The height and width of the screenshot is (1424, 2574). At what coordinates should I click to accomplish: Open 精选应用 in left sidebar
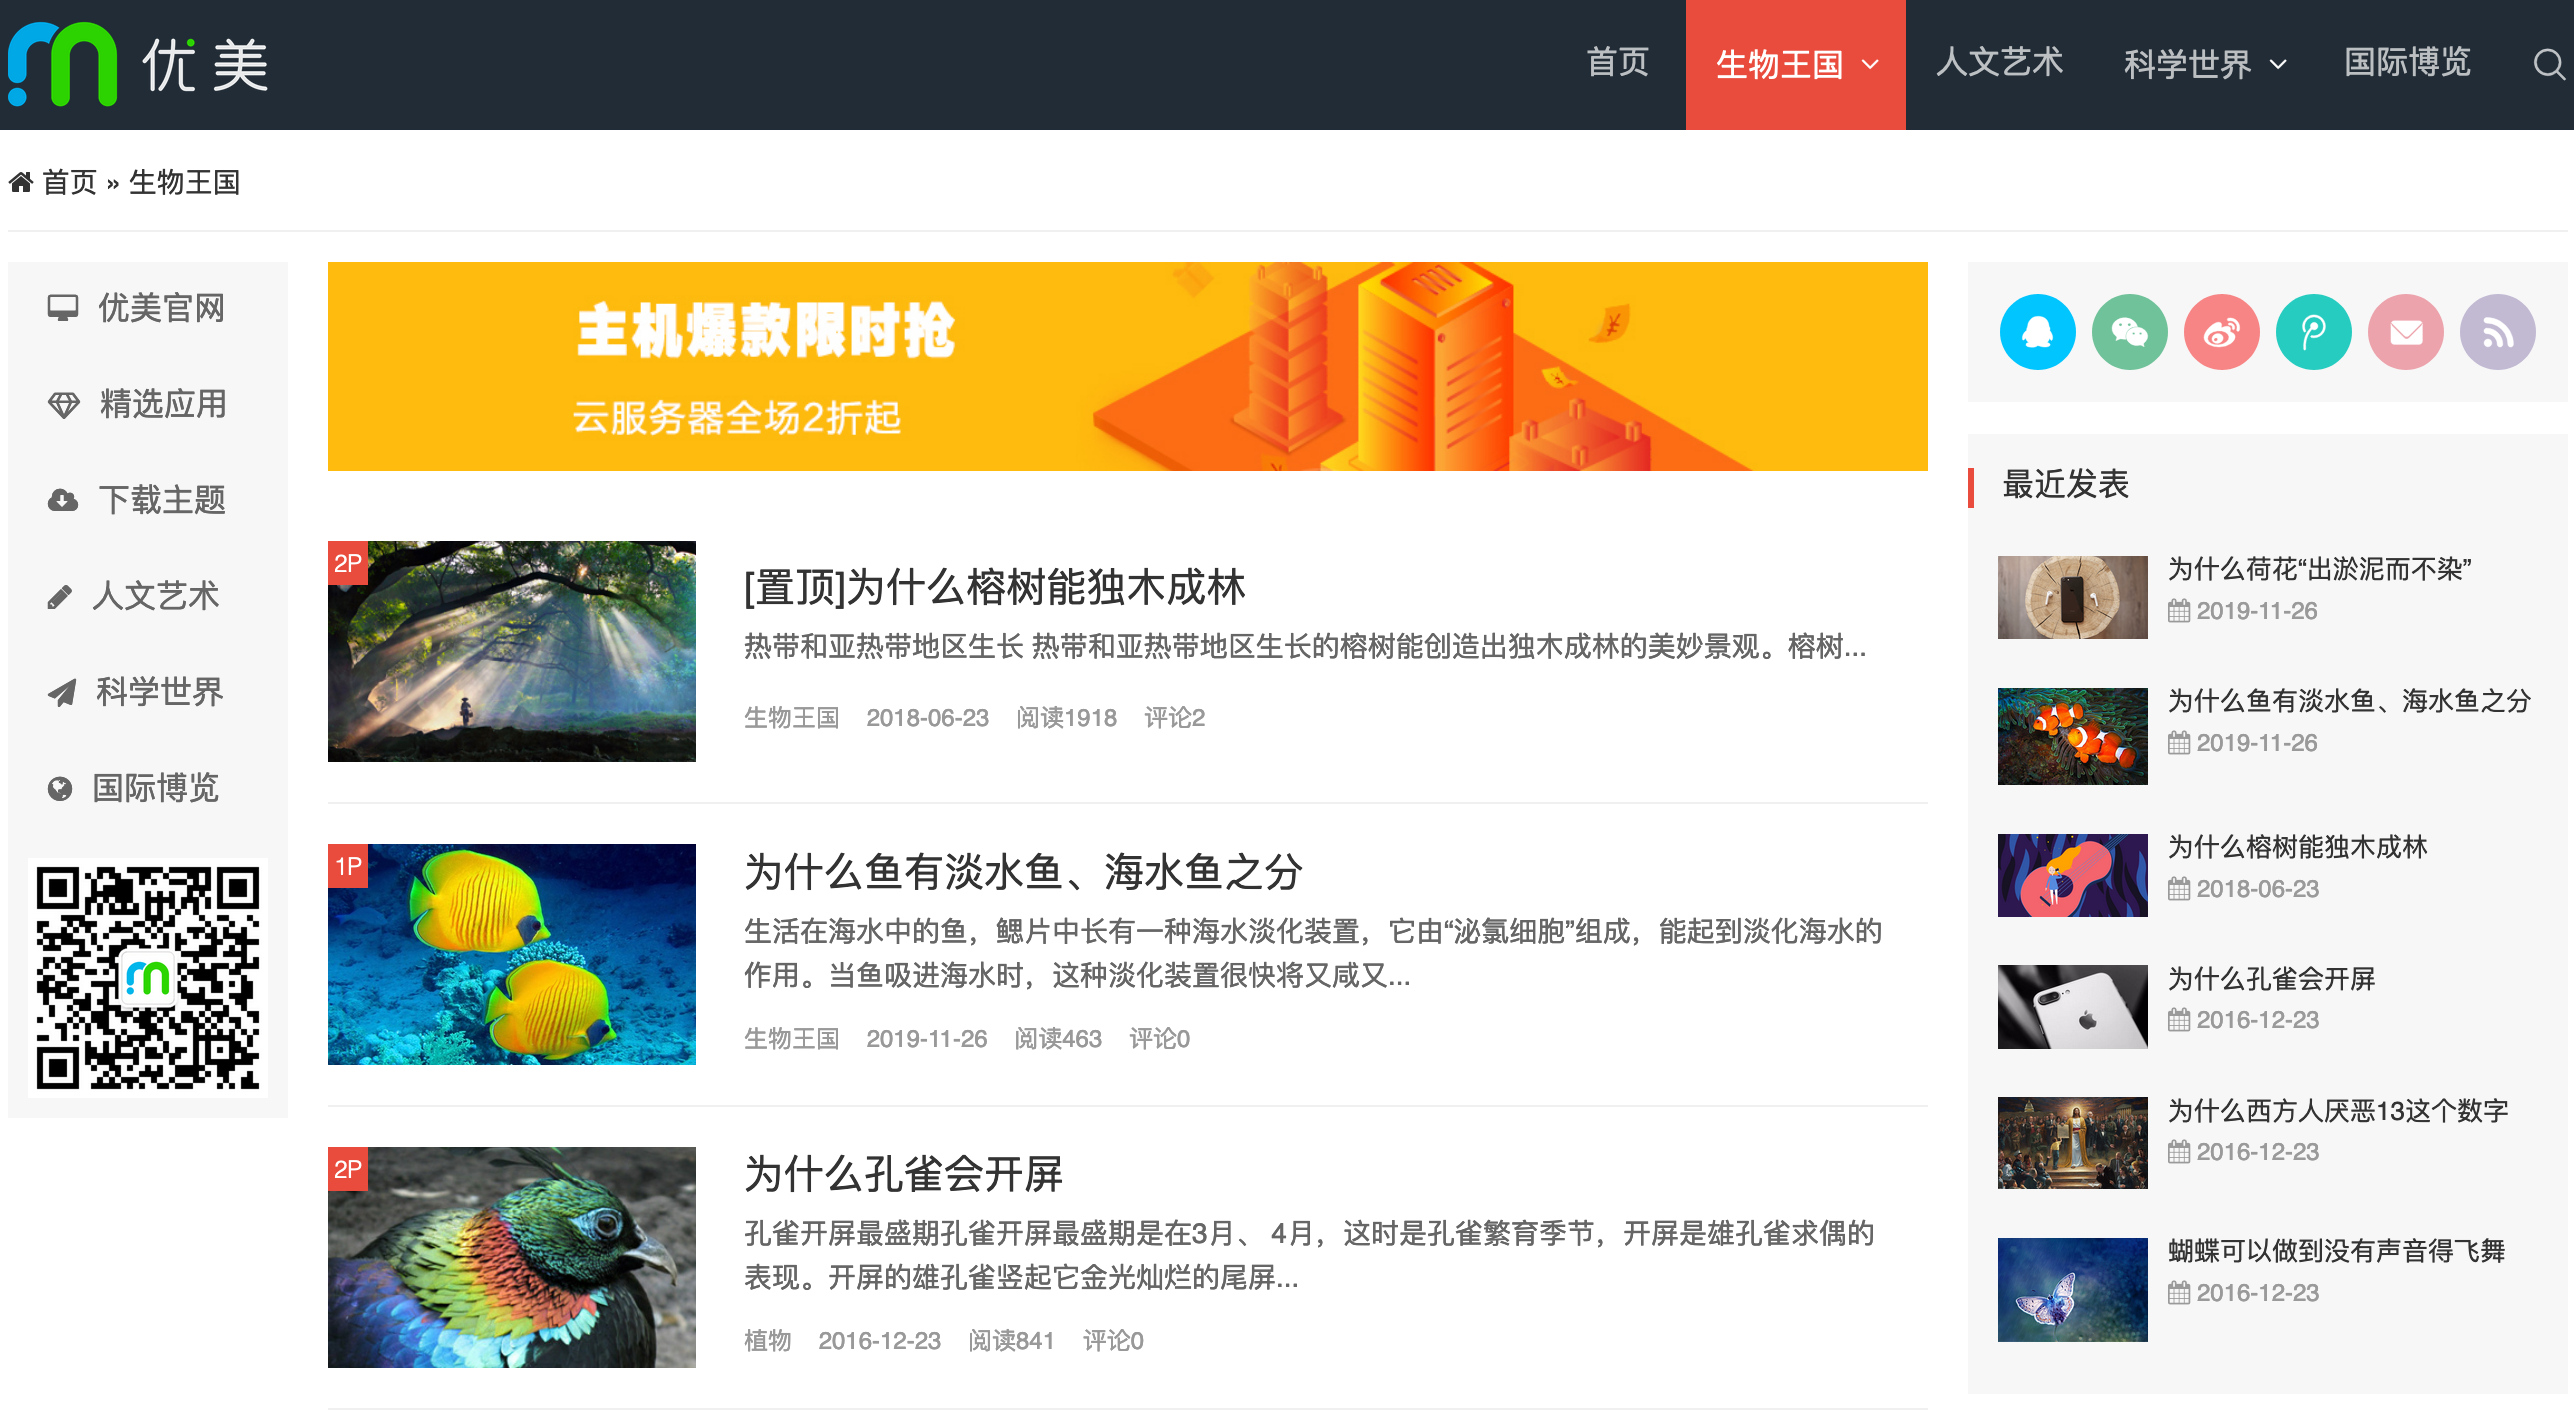tap(163, 404)
